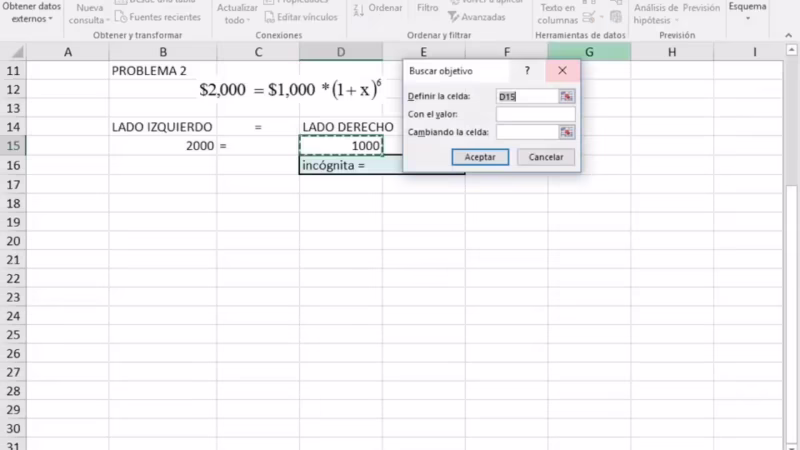Image resolution: width=800 pixels, height=450 pixels.
Task: Click the Cancelar button in Buscar objetivo
Action: [x=546, y=157]
